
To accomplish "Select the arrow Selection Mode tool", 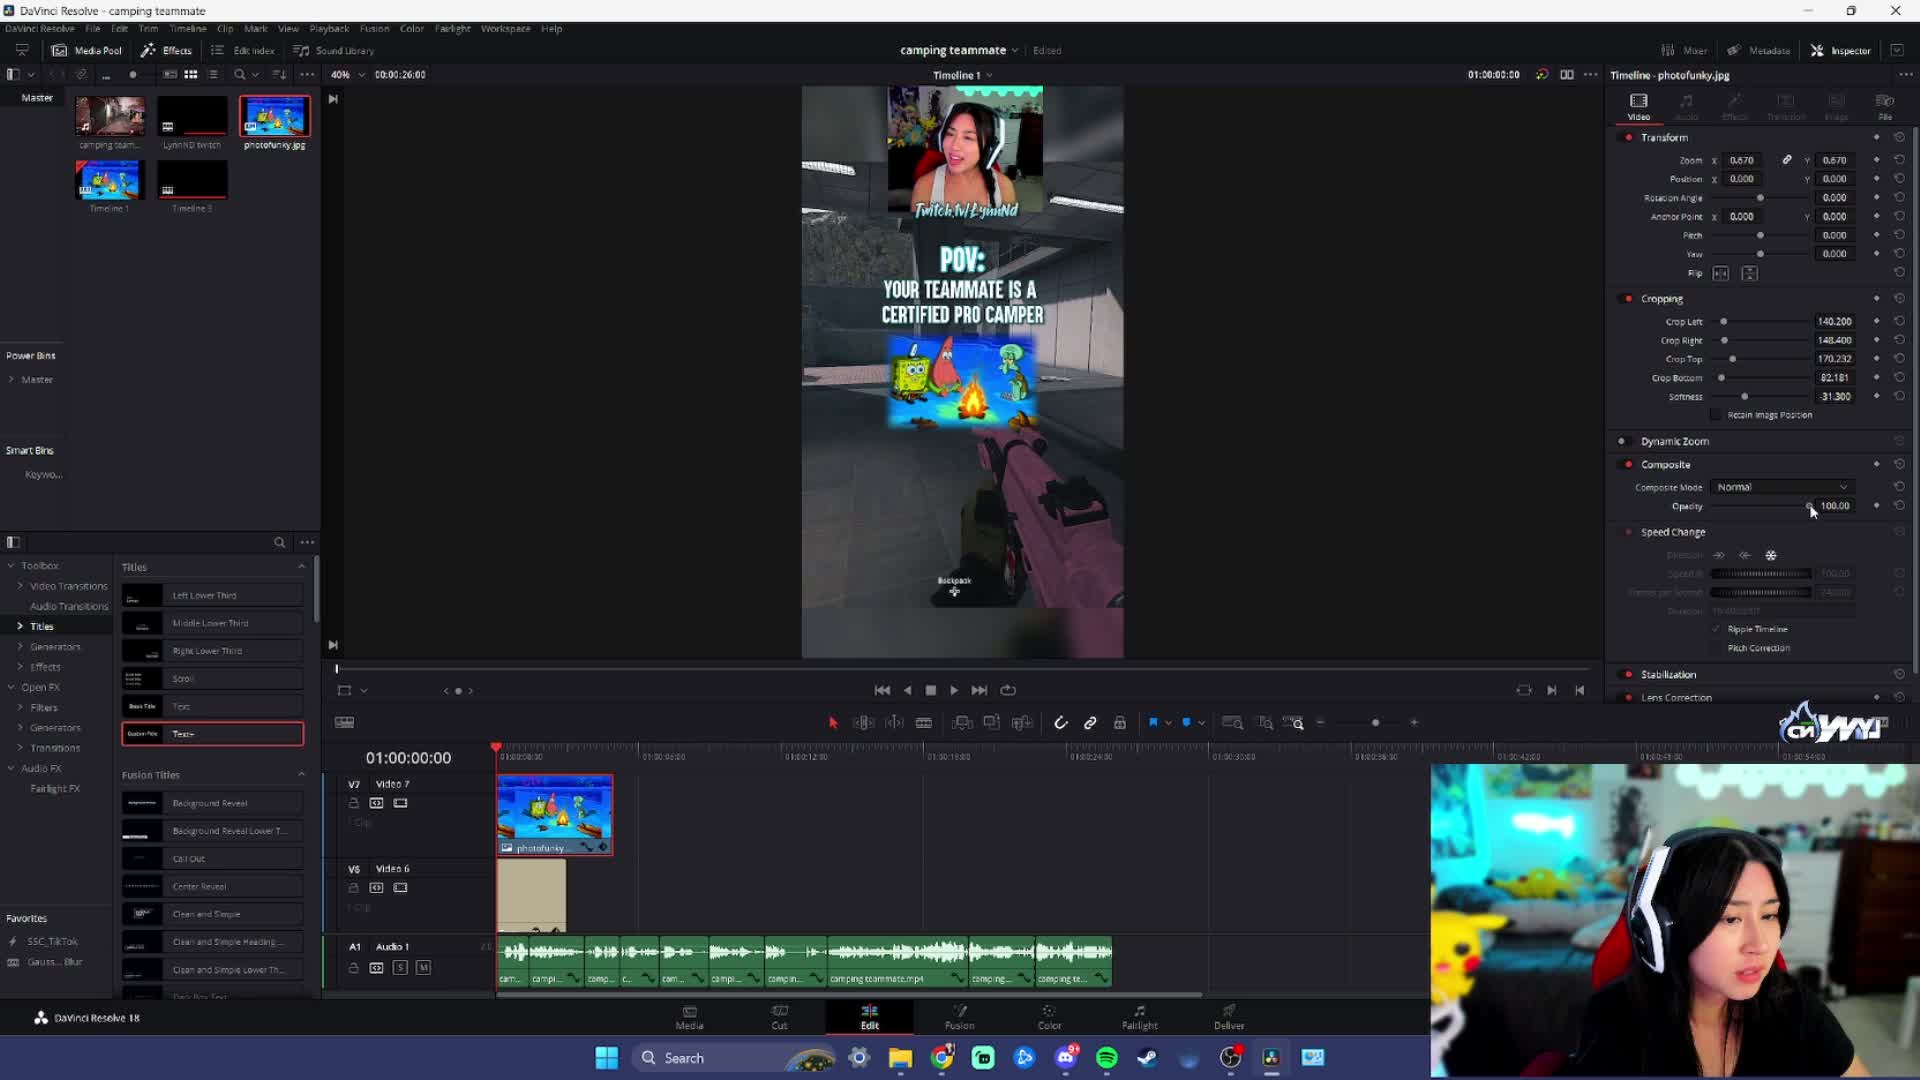I will (833, 723).
